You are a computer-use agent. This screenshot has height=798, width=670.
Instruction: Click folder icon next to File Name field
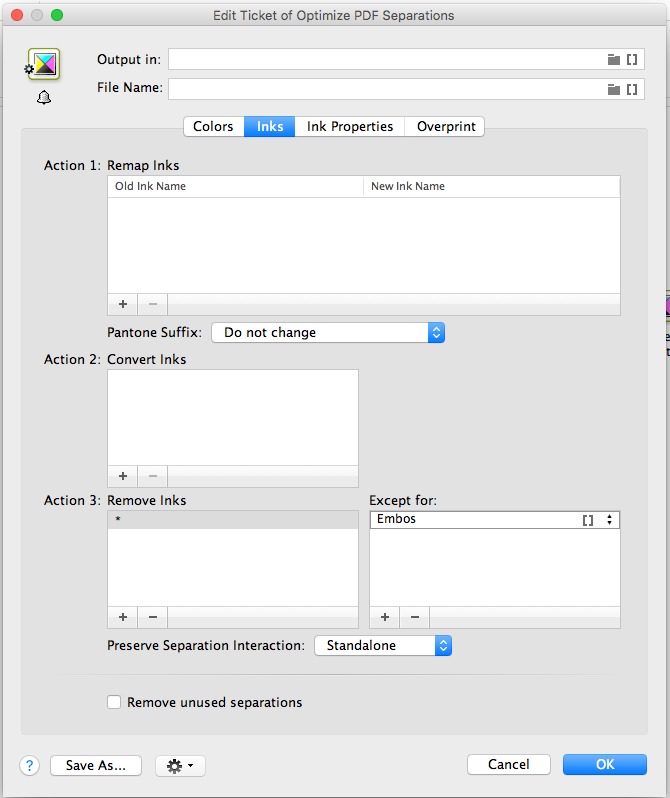[x=614, y=89]
